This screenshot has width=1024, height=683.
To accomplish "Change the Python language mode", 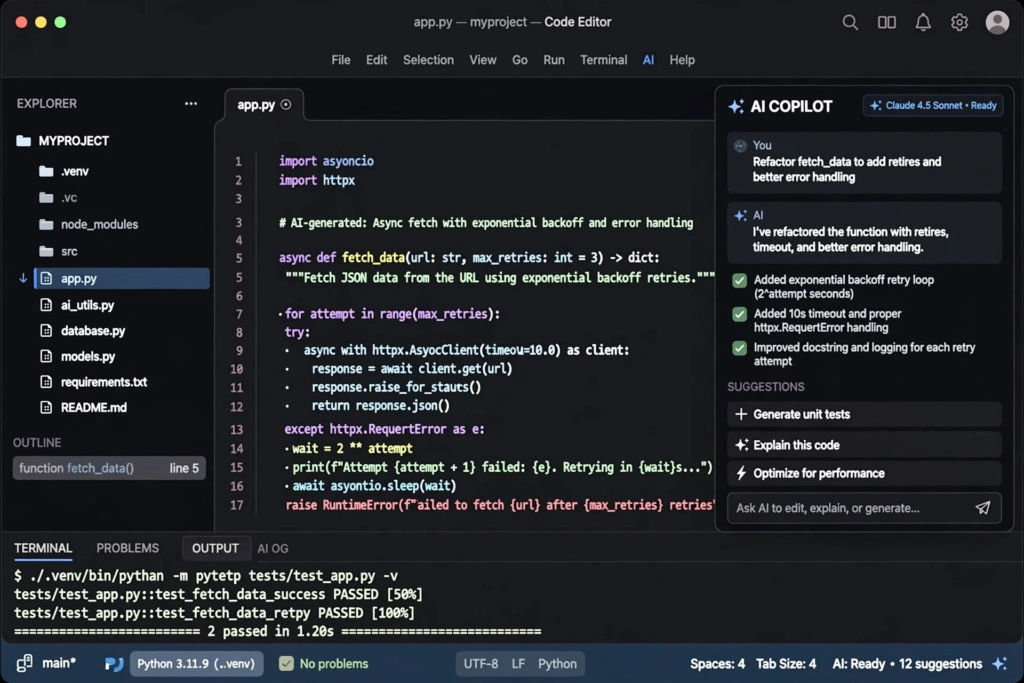I will (557, 663).
